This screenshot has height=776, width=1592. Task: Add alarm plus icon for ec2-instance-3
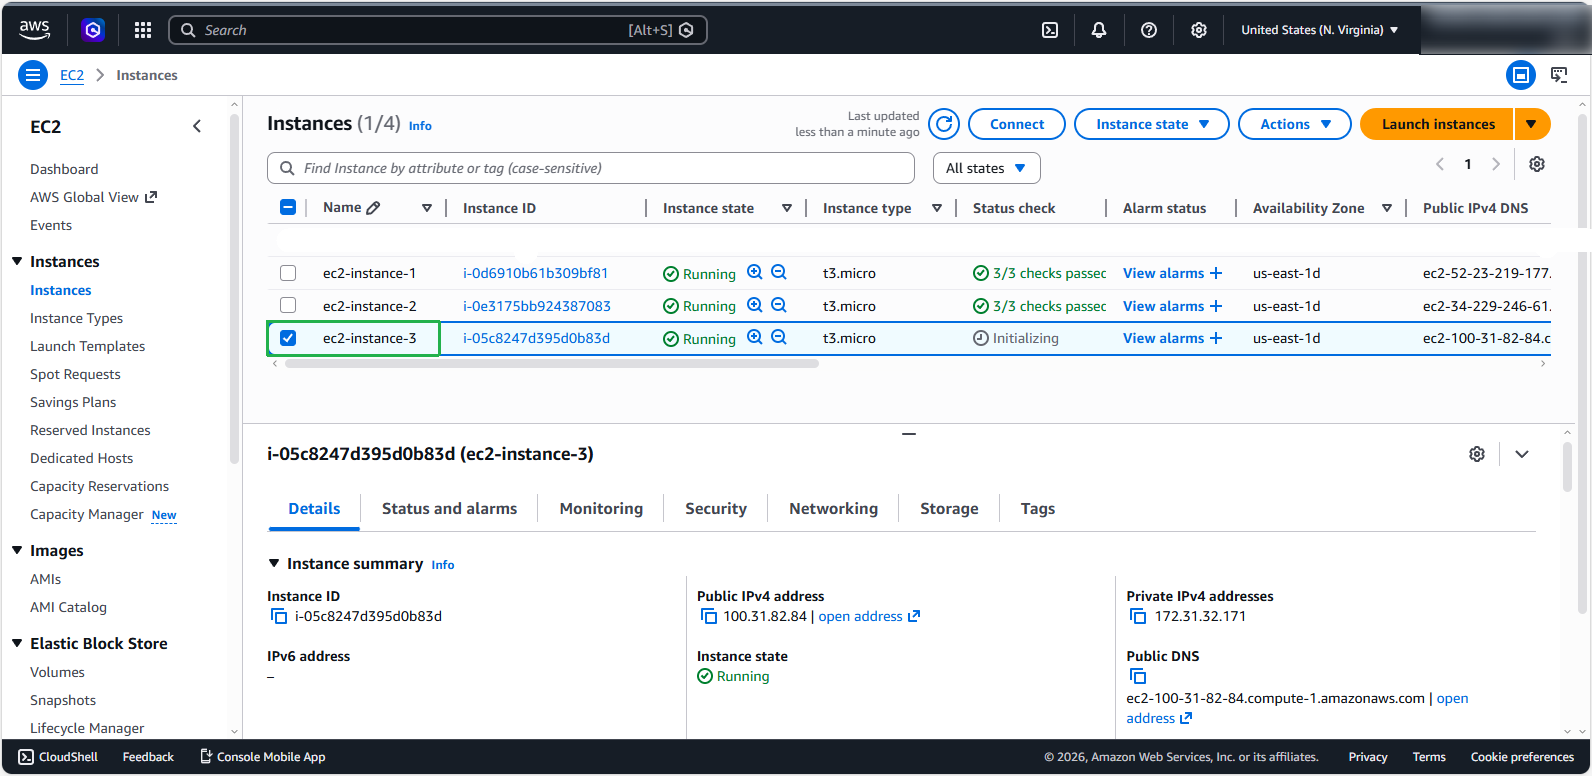pos(1216,338)
